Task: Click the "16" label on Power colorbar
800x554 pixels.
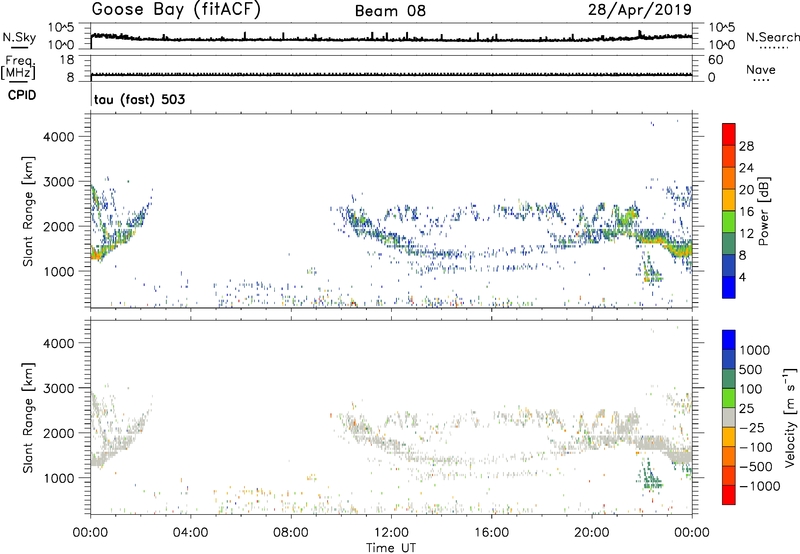Action: (746, 212)
